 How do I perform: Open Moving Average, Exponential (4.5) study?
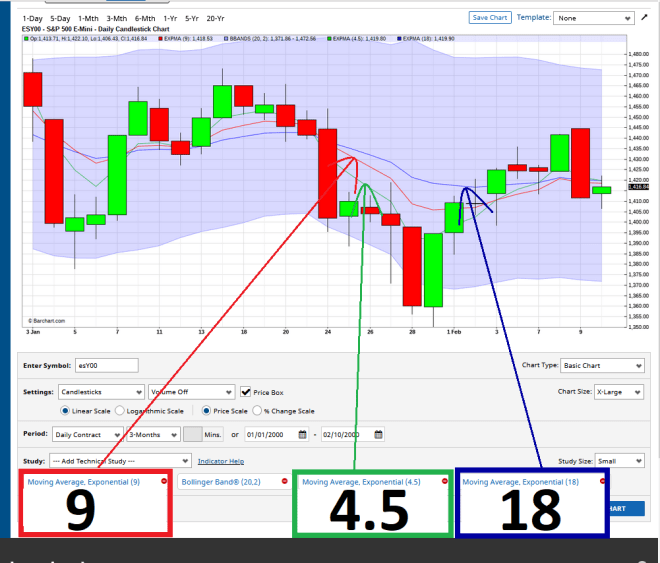[361, 482]
